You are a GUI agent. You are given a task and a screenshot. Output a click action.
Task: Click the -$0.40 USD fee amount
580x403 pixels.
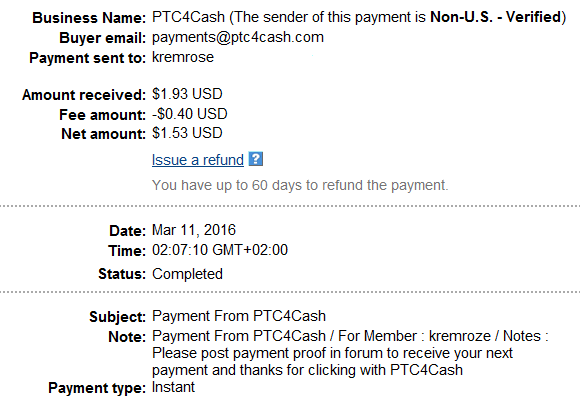tap(189, 114)
